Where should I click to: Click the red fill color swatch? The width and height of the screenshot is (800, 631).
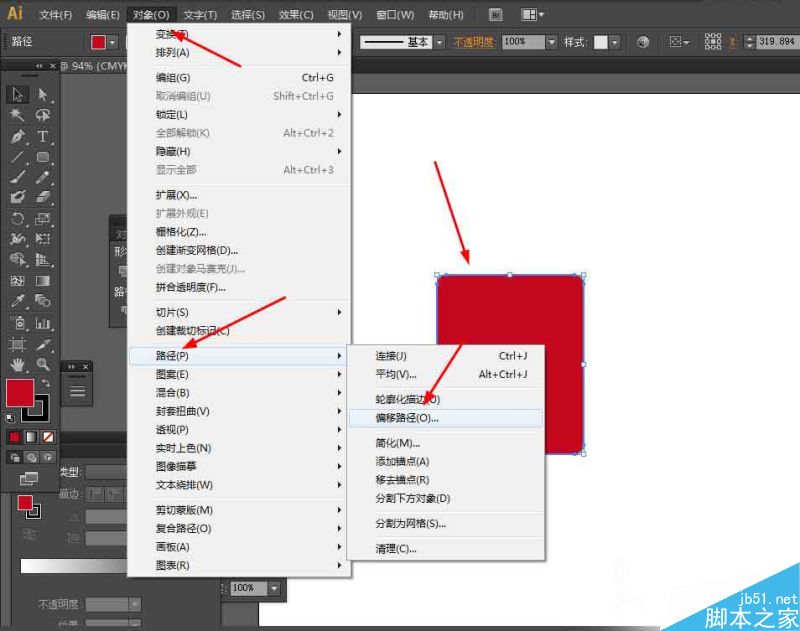click(21, 392)
